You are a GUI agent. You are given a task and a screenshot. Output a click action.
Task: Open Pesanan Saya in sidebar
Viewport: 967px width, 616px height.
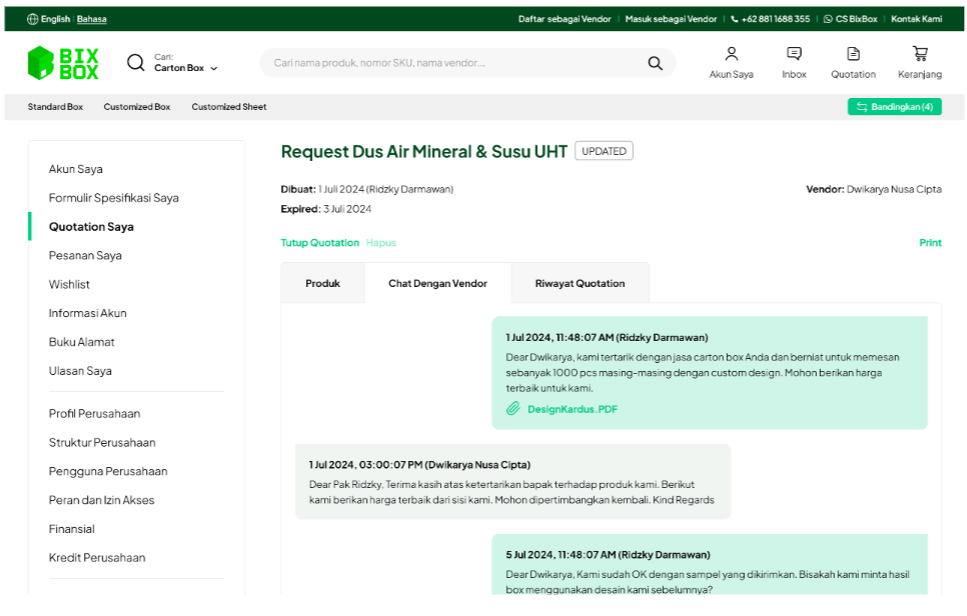85,256
